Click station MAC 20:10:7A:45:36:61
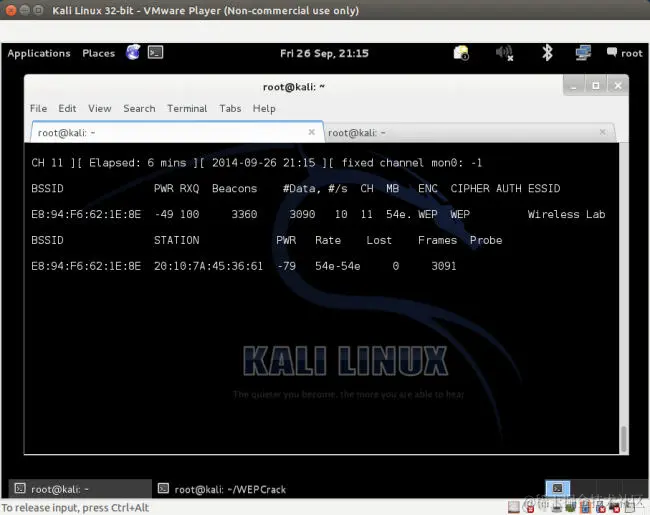Screen dimensions: 650x515 pos(209,266)
